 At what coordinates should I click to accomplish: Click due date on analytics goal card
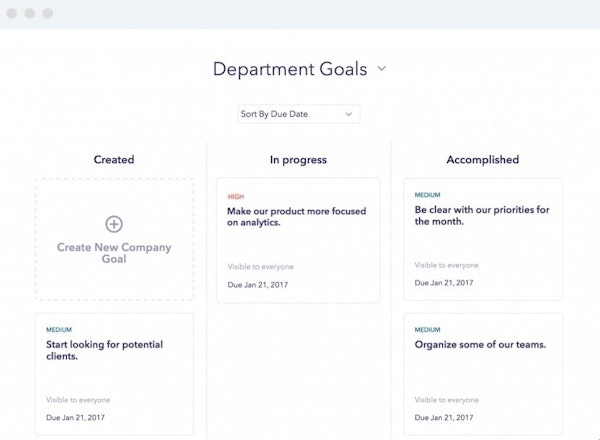[x=256, y=284]
